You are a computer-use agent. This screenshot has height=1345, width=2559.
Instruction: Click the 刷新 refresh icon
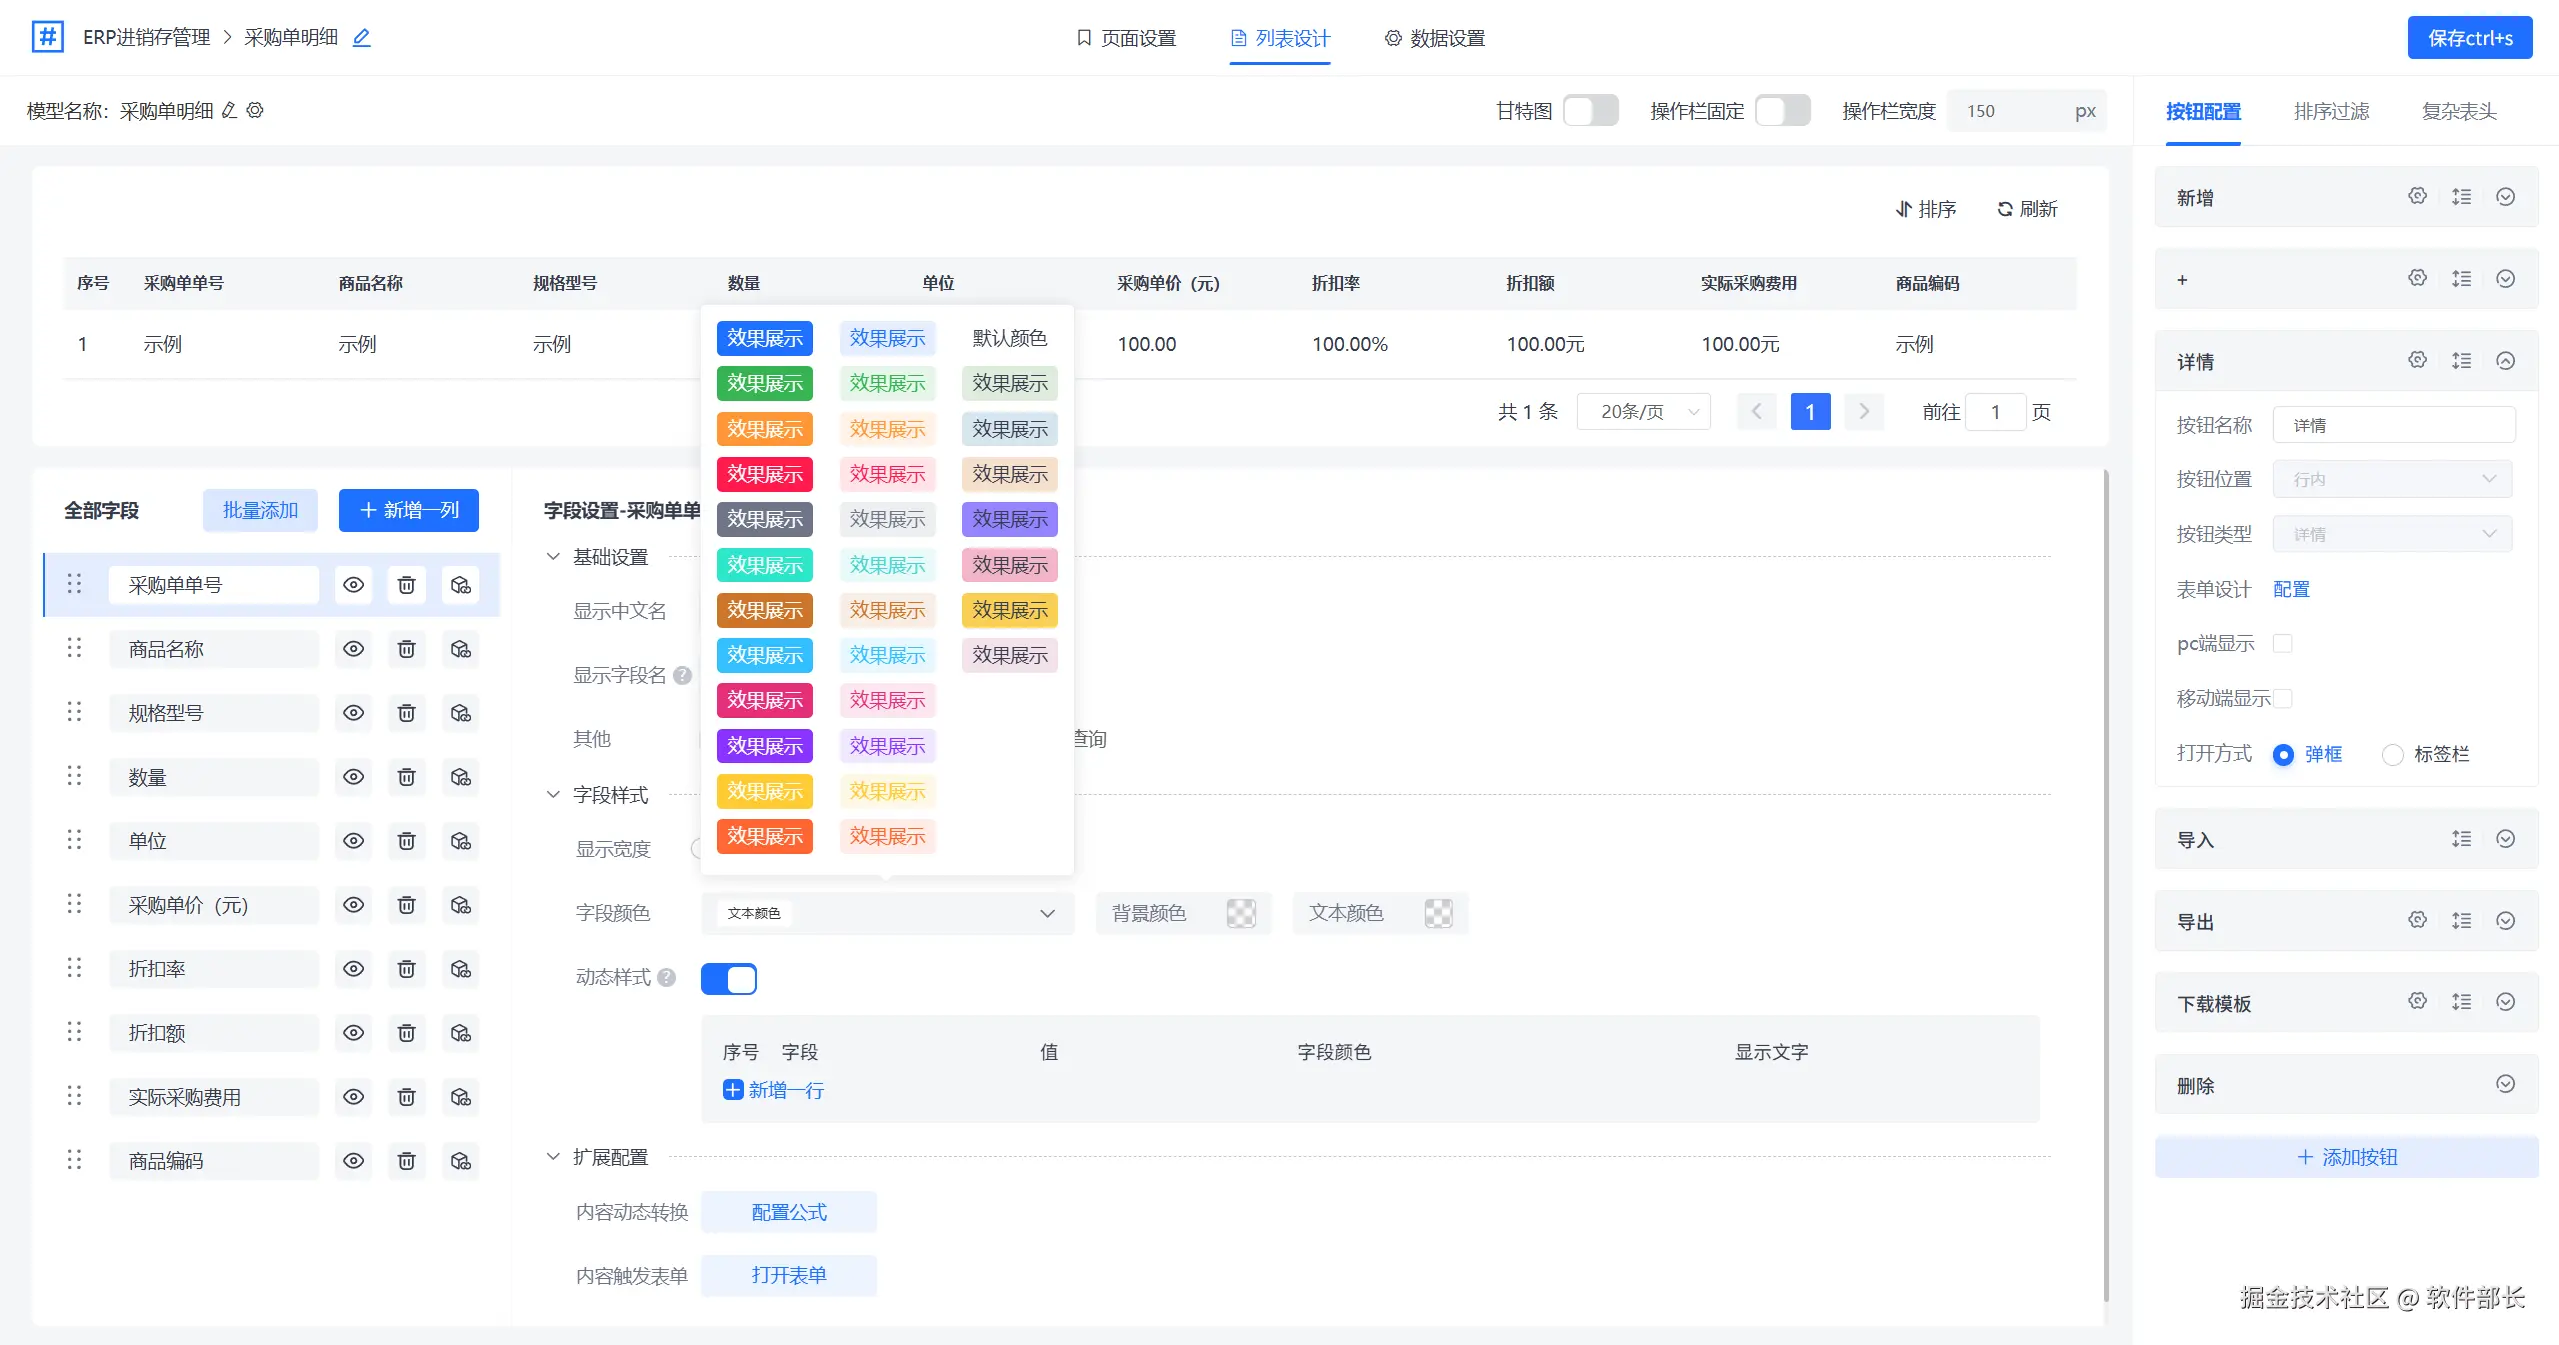click(x=2004, y=209)
